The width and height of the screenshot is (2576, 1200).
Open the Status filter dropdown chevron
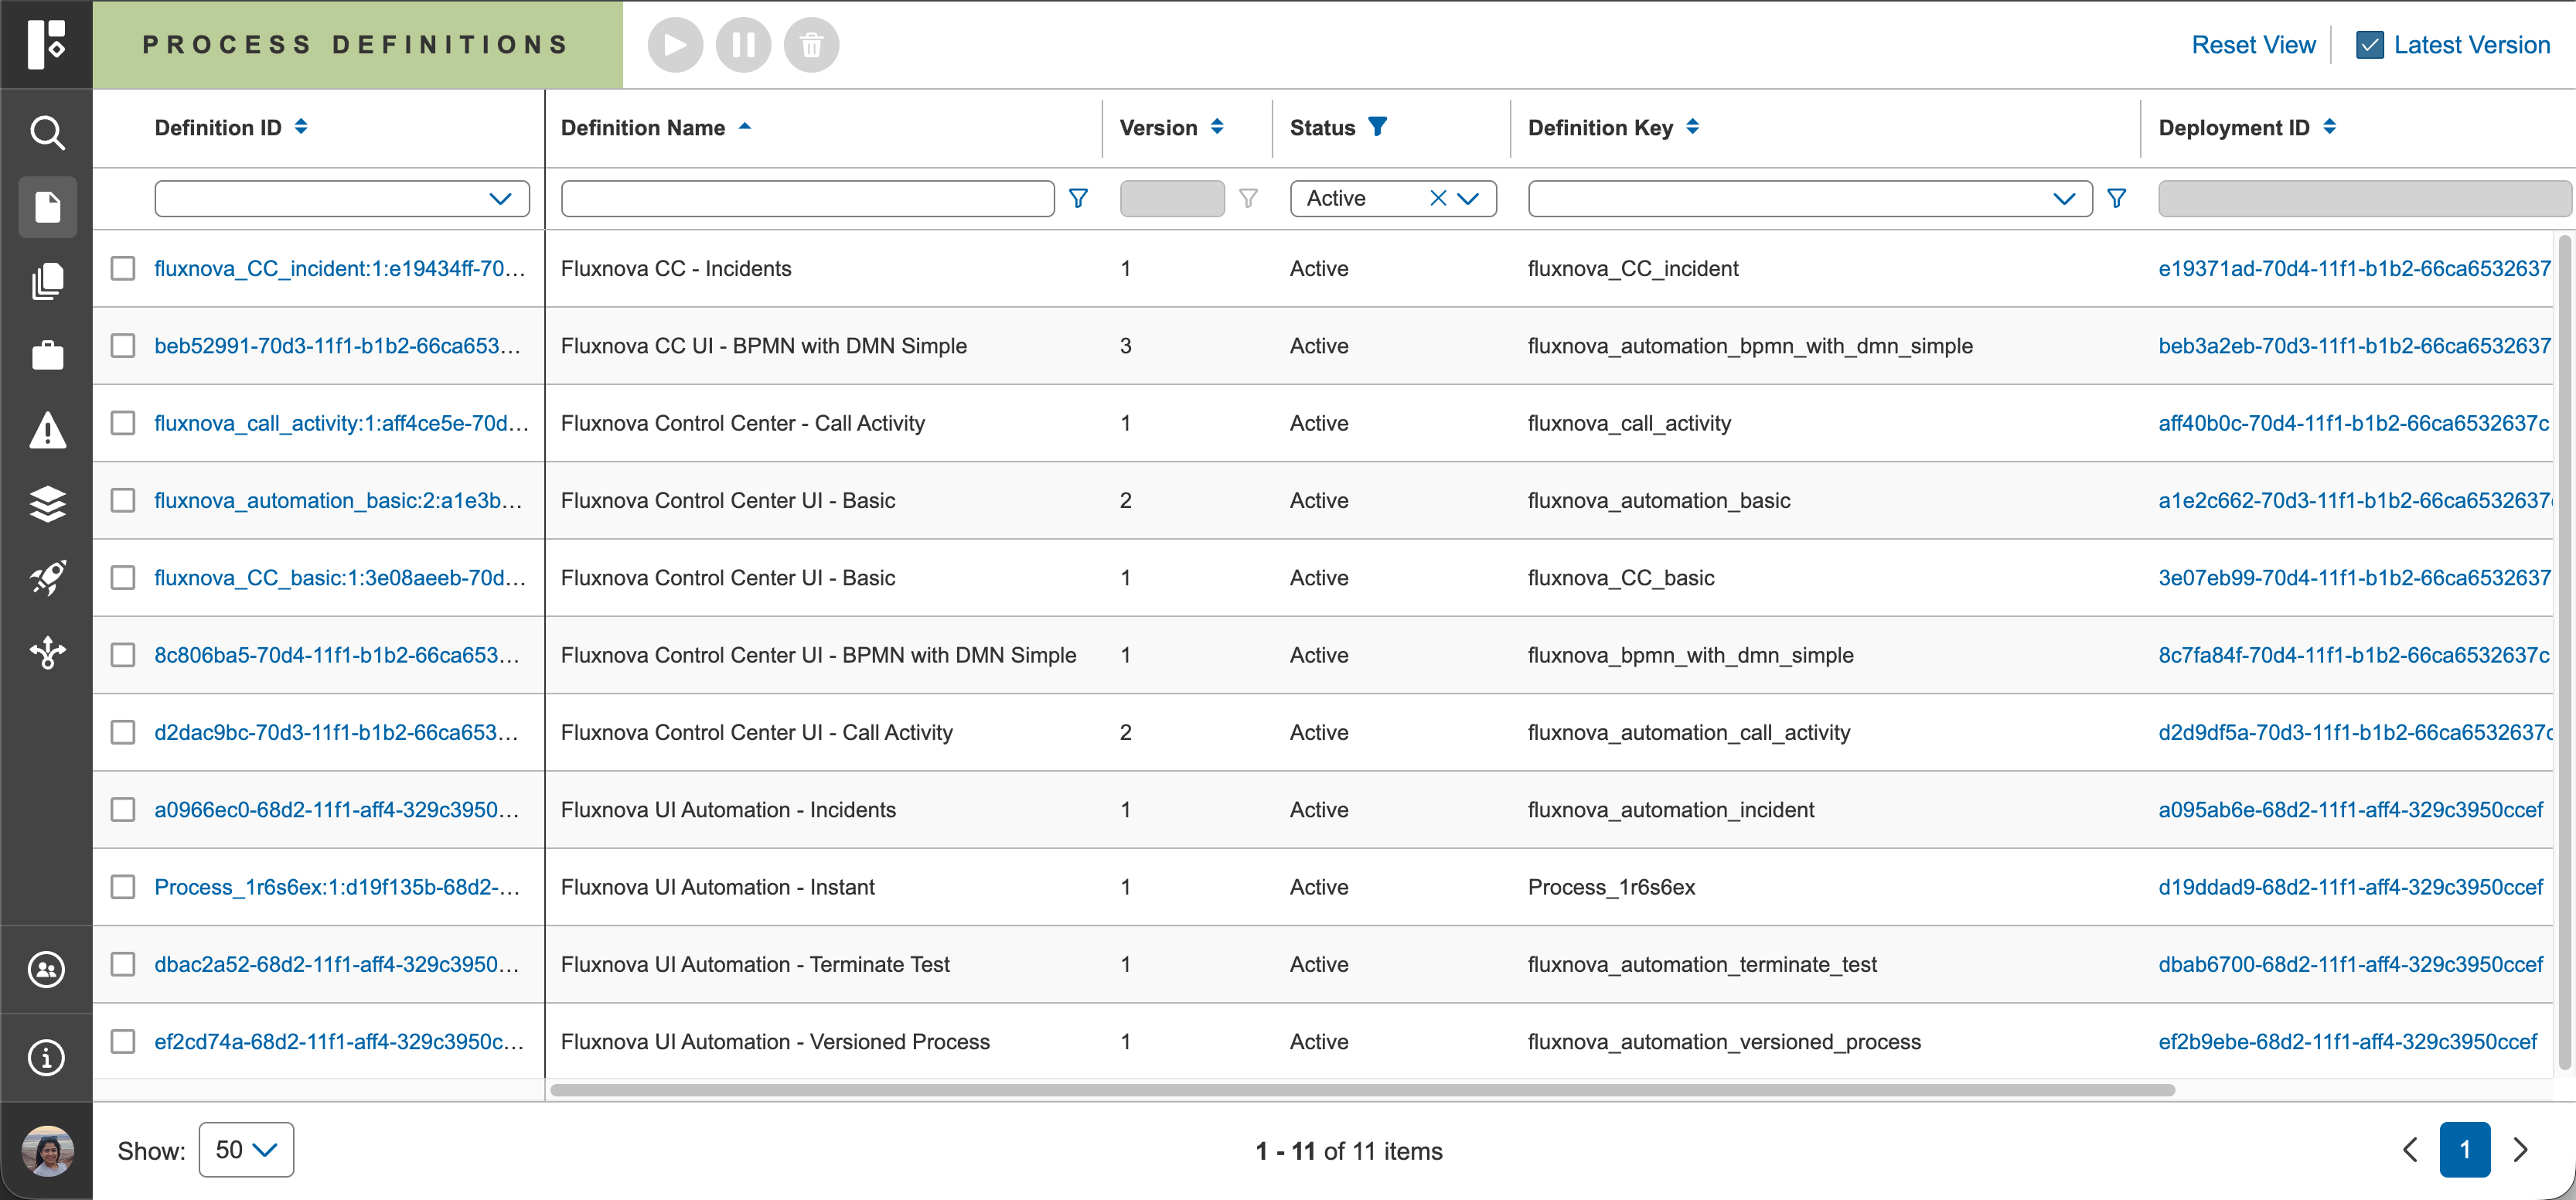point(1468,198)
